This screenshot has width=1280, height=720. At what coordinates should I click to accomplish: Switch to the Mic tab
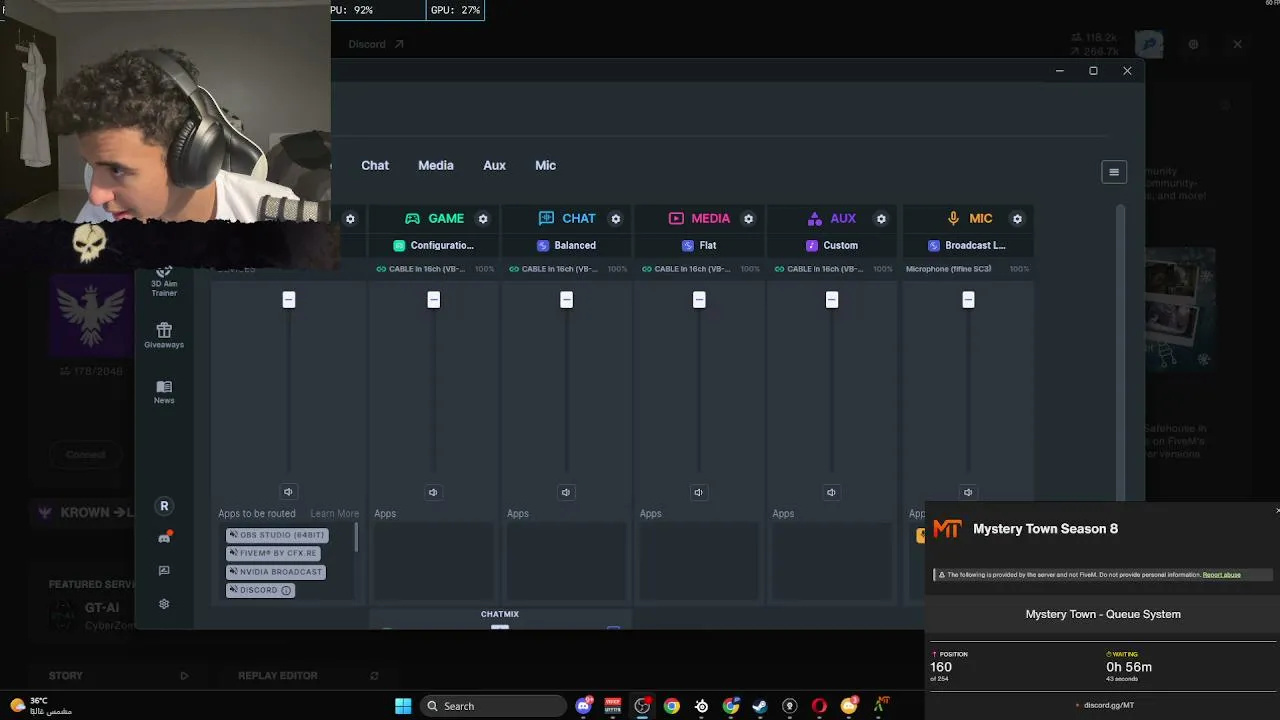pyautogui.click(x=545, y=165)
